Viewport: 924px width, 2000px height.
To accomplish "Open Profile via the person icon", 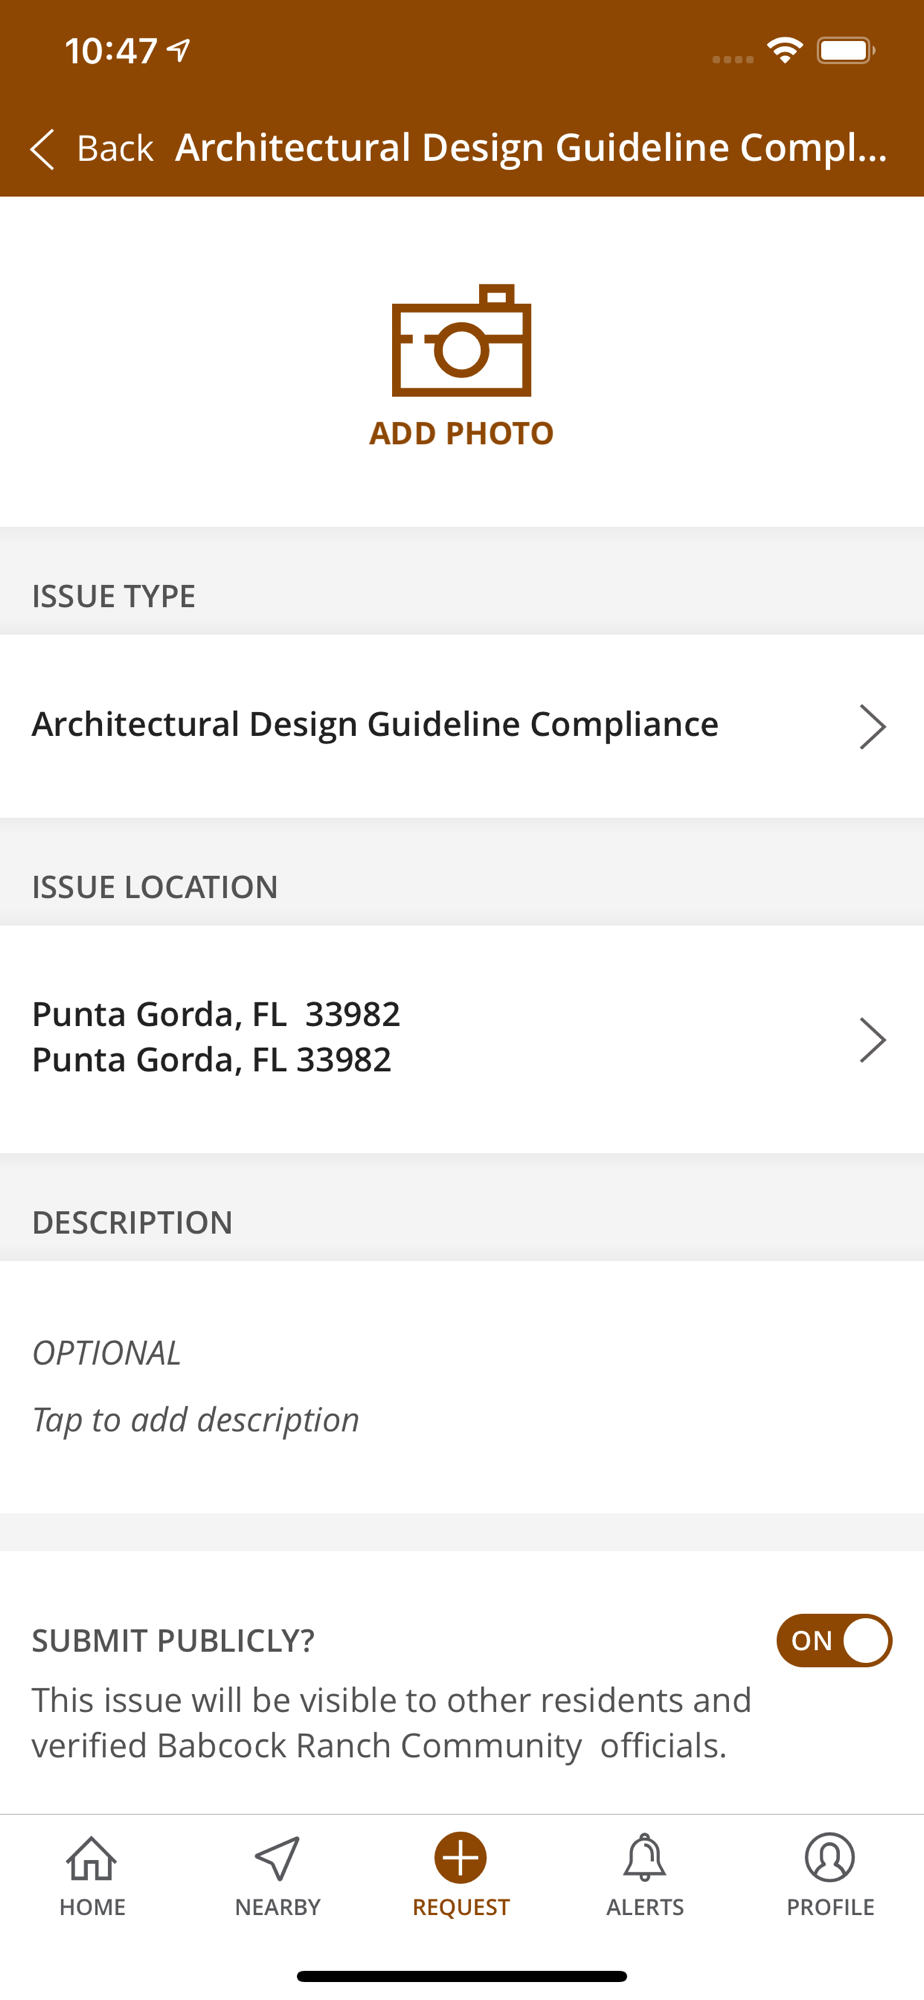I will tap(830, 1858).
